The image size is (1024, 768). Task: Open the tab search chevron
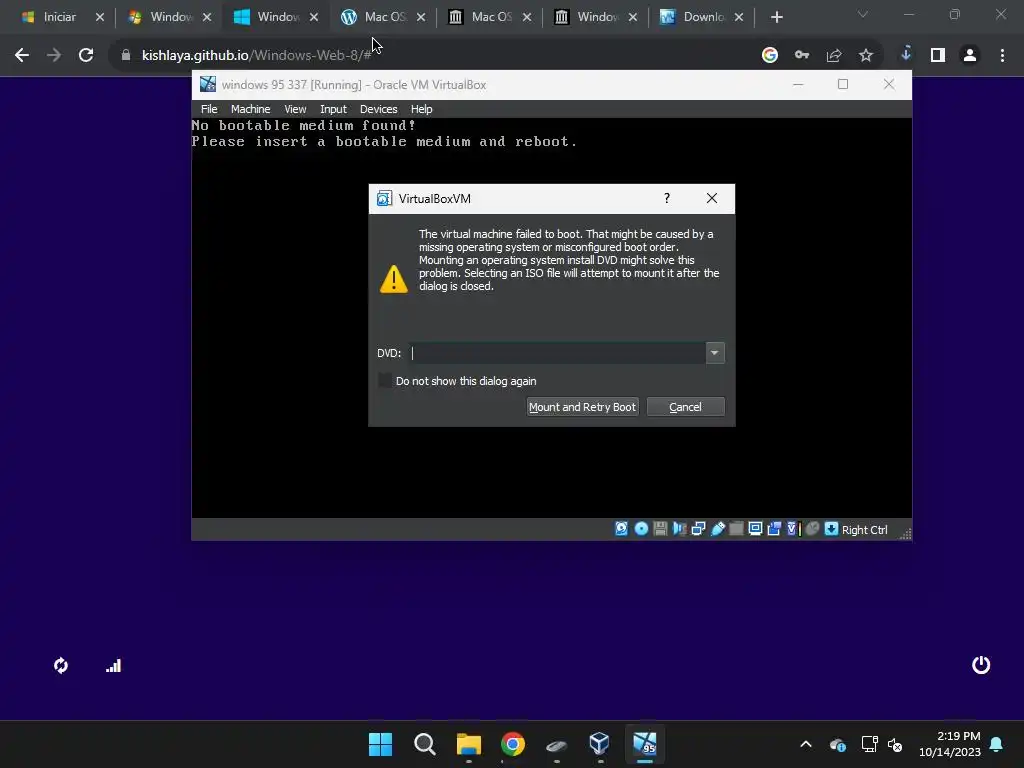tap(863, 14)
